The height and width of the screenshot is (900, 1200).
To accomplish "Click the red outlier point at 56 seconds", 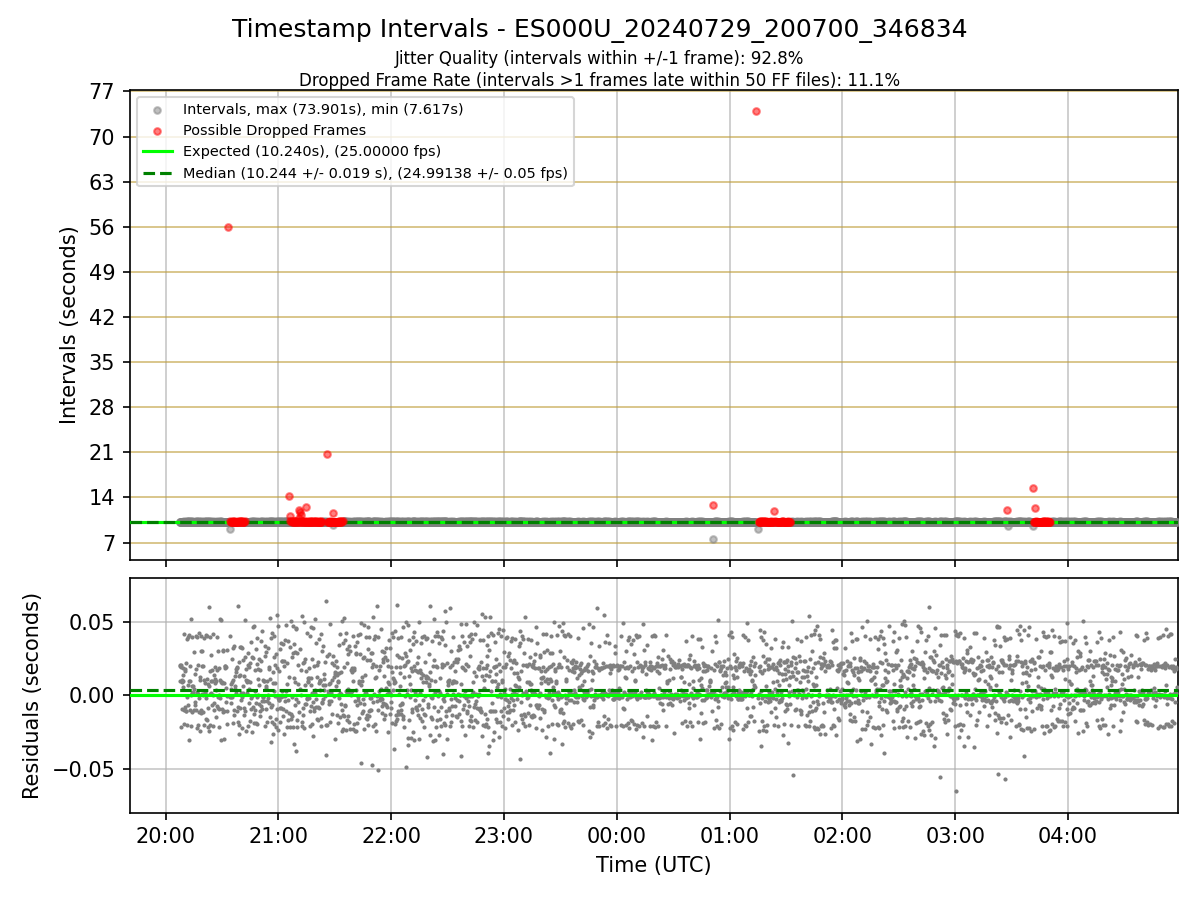I will click(228, 227).
